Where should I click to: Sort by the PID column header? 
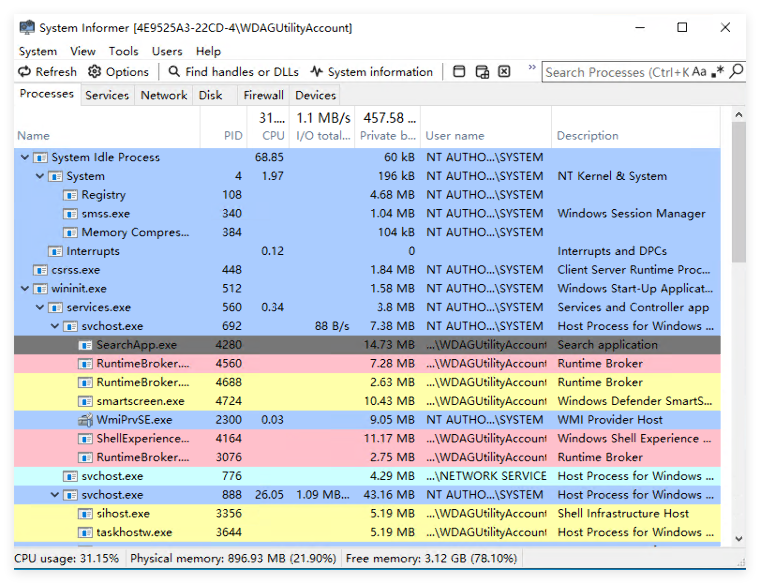(x=223, y=127)
